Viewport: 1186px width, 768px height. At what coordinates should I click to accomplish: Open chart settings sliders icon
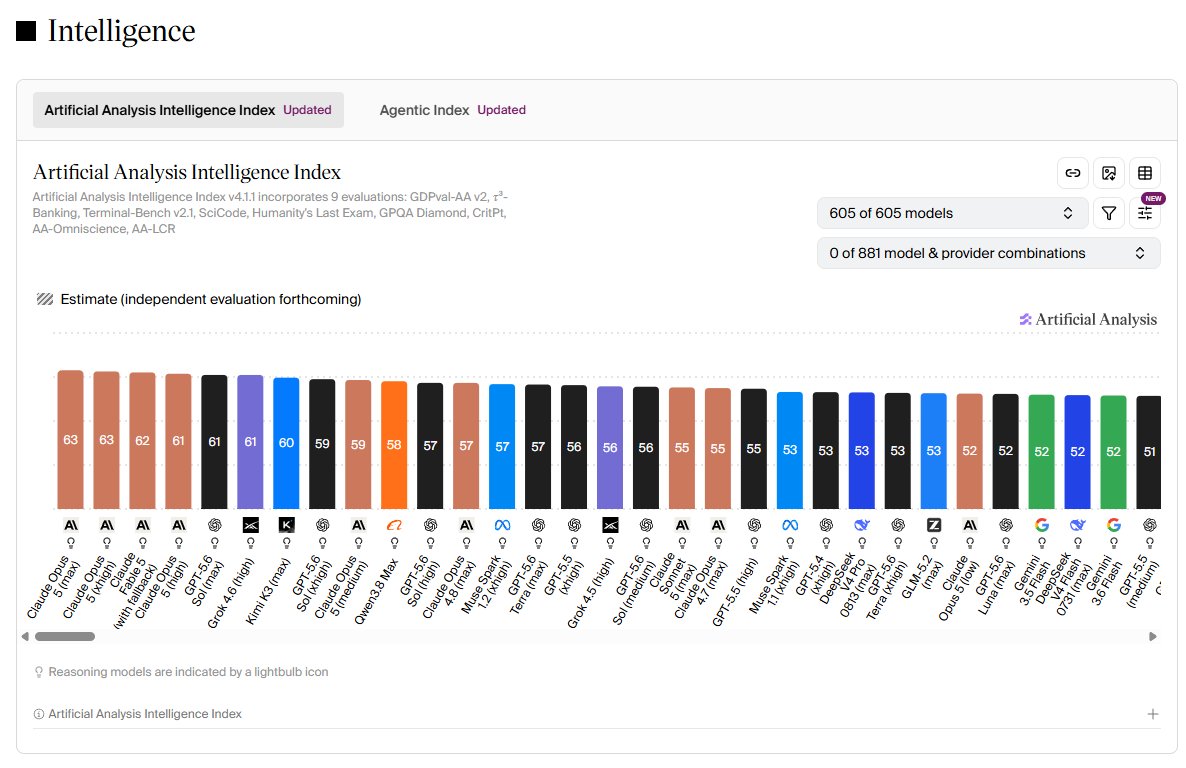click(1145, 213)
